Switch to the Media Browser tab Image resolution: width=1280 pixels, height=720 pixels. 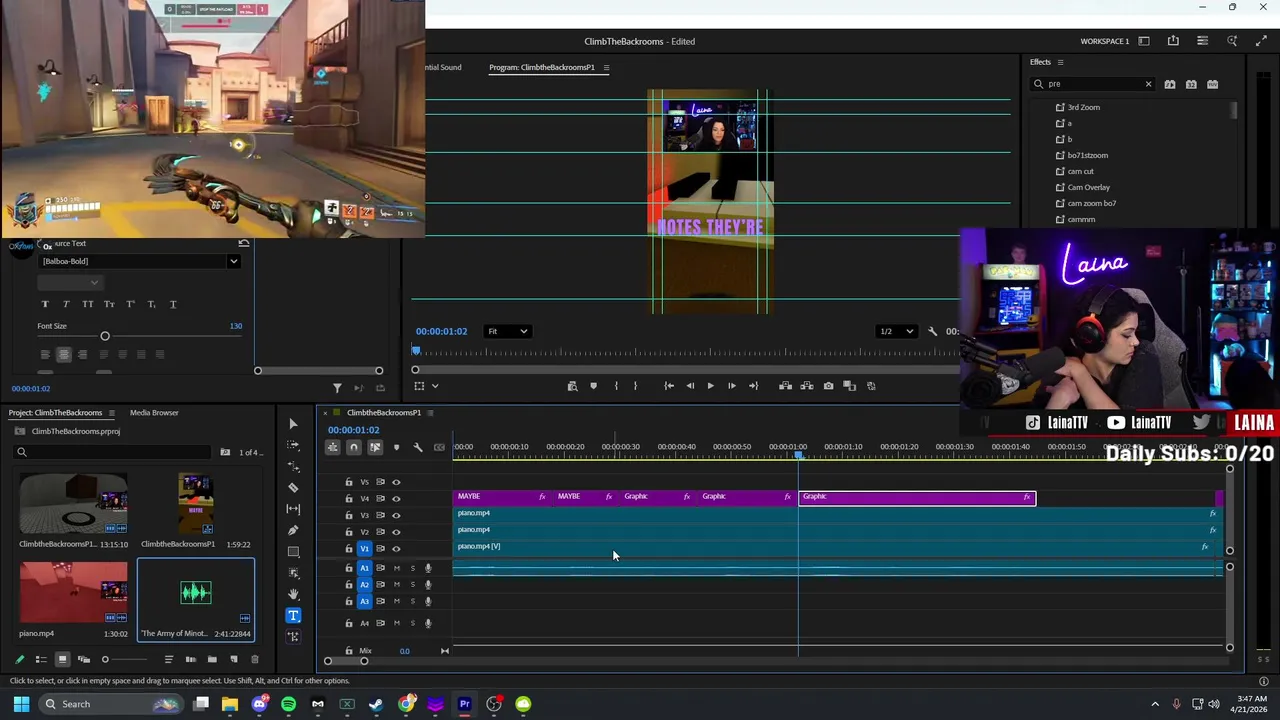(x=154, y=413)
